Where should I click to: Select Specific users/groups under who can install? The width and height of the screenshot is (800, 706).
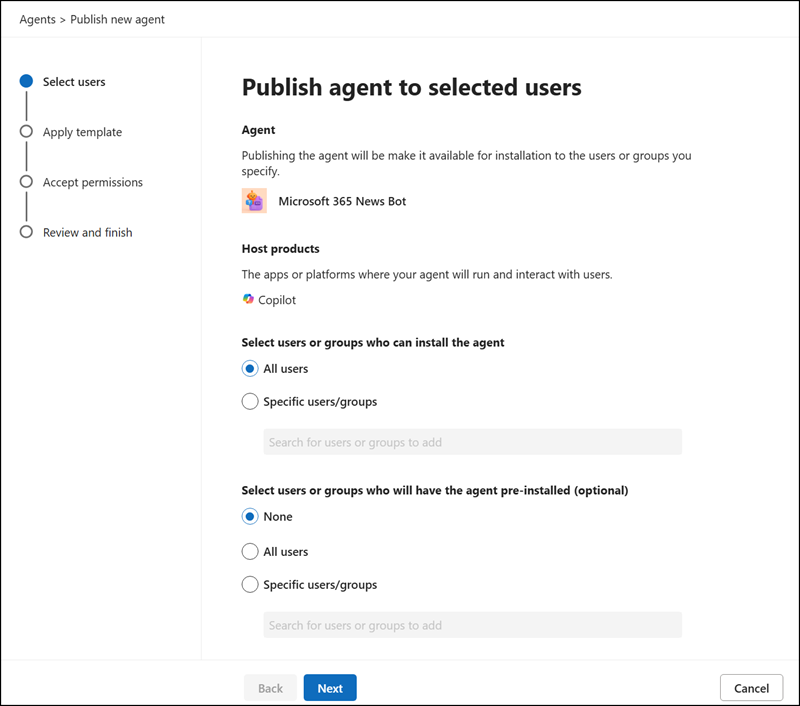250,401
